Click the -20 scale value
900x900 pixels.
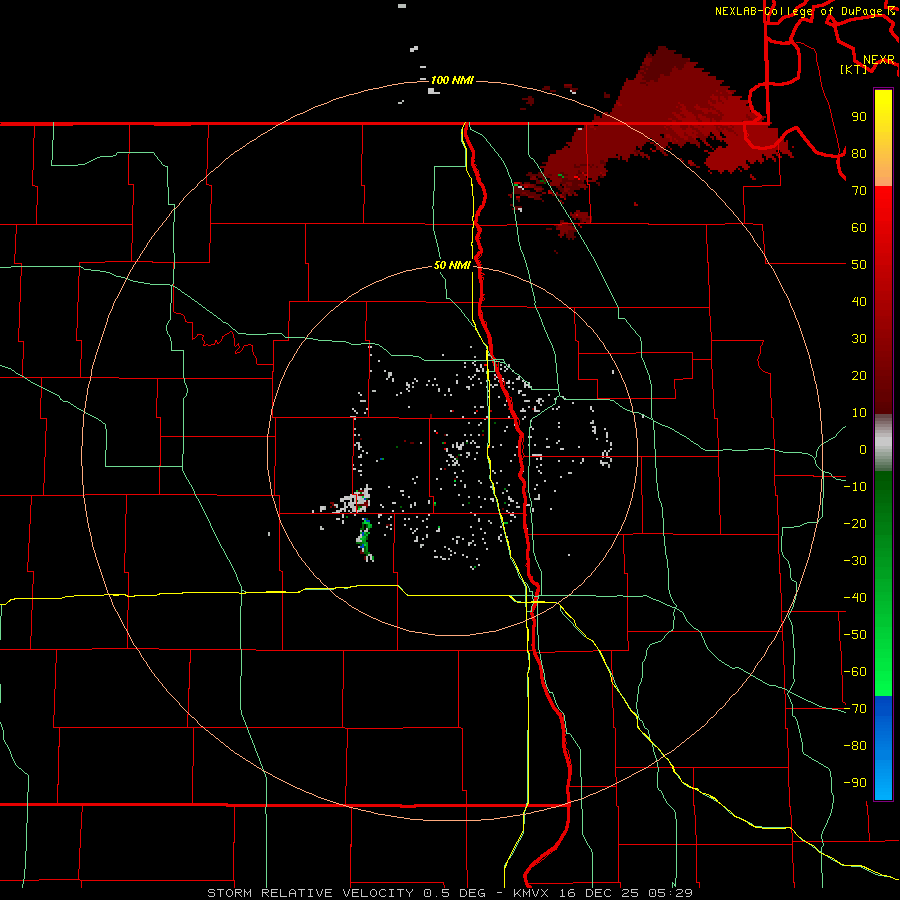pos(855,523)
